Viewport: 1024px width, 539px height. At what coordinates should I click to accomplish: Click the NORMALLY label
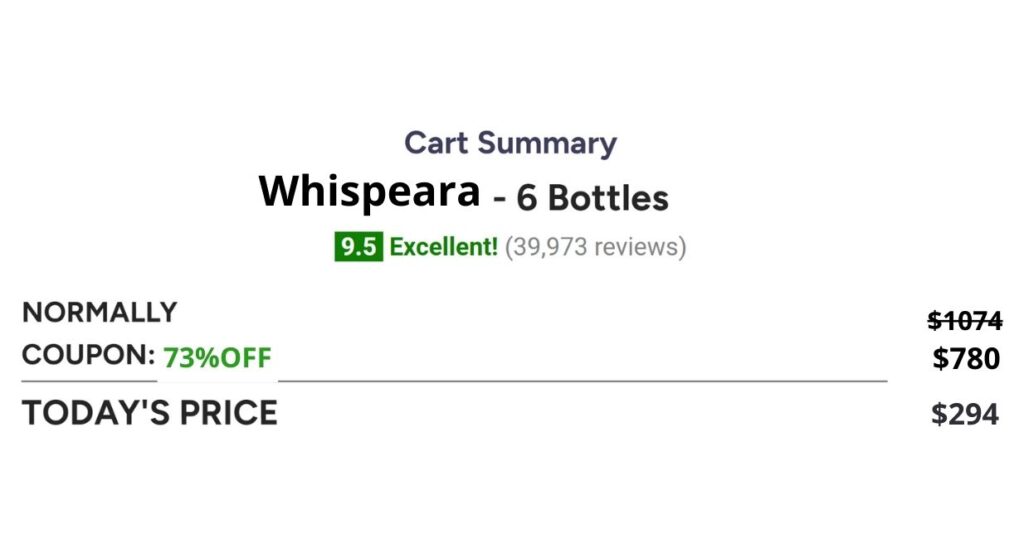(x=99, y=312)
